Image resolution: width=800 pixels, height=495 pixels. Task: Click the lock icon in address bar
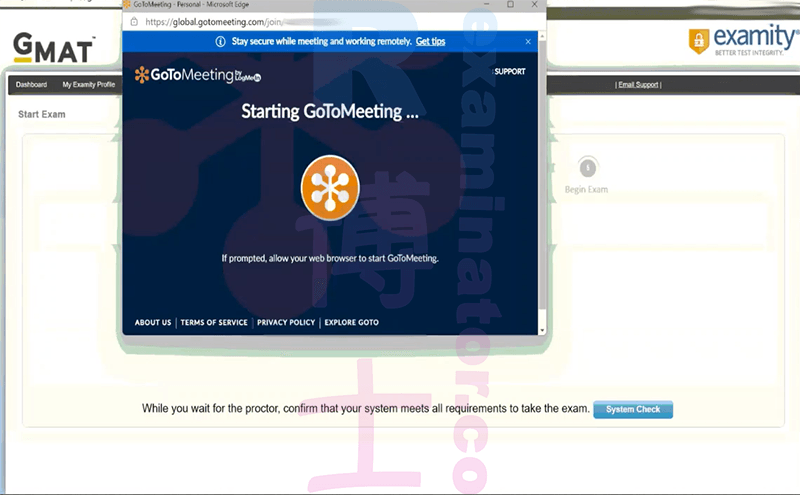[x=134, y=22]
